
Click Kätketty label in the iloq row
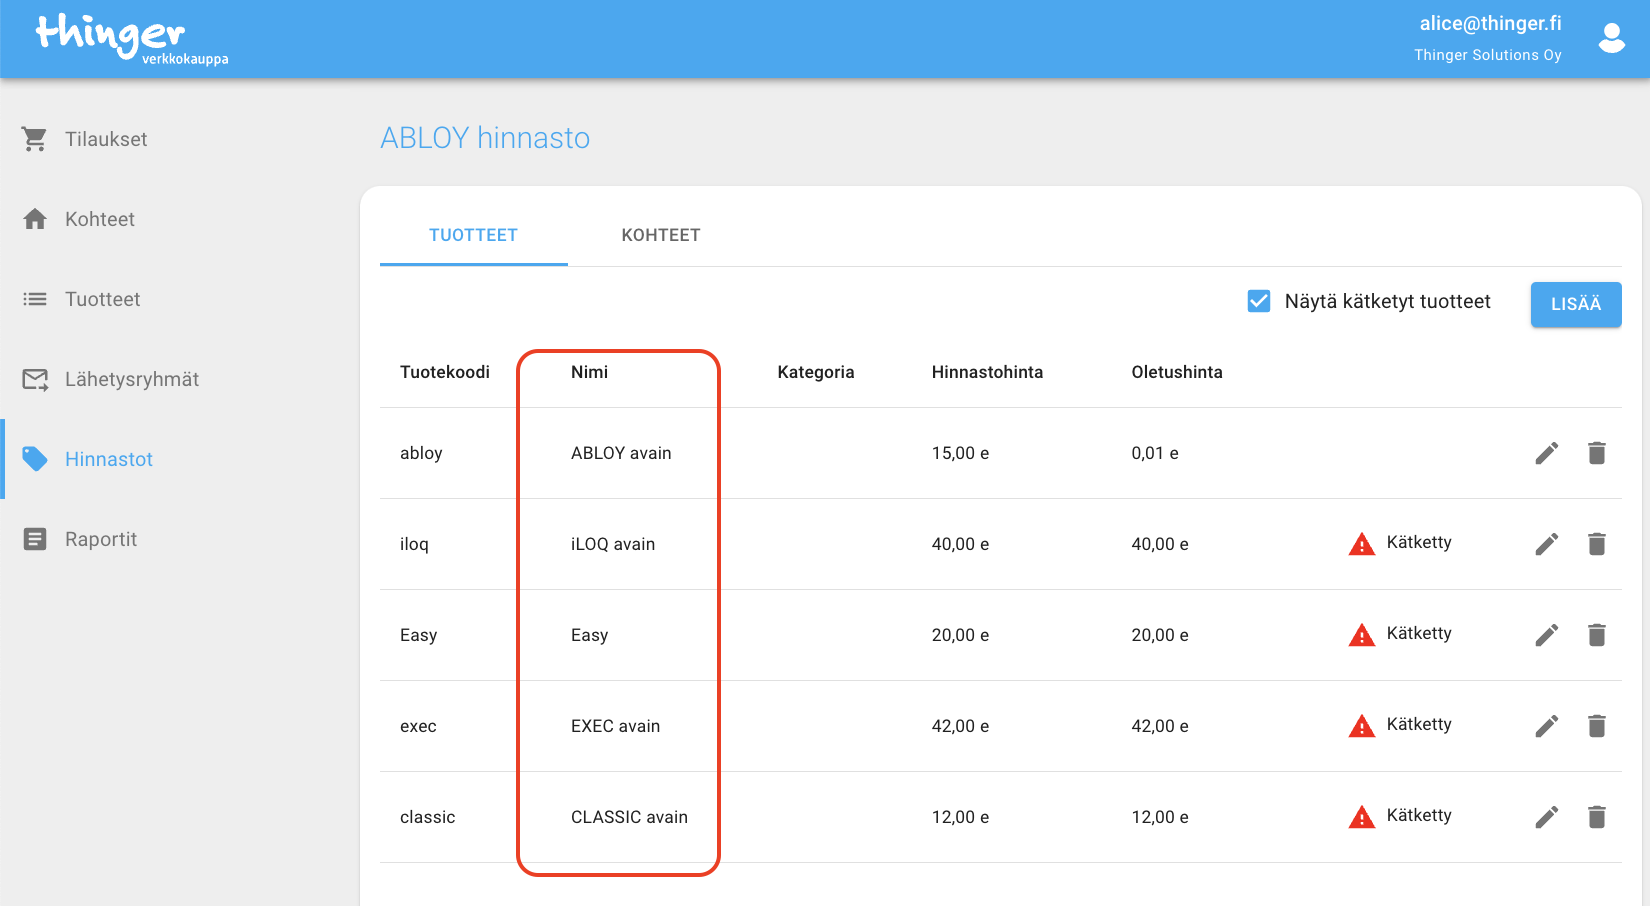pyautogui.click(x=1419, y=542)
